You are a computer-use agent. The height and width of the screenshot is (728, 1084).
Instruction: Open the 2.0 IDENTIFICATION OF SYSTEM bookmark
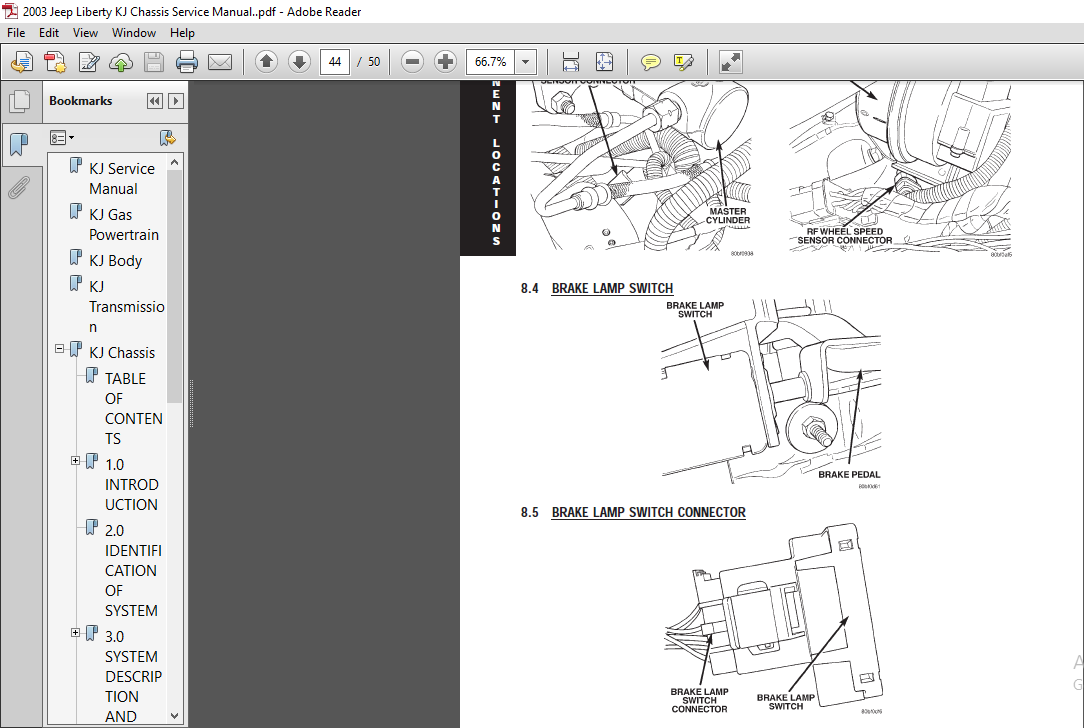pos(133,570)
